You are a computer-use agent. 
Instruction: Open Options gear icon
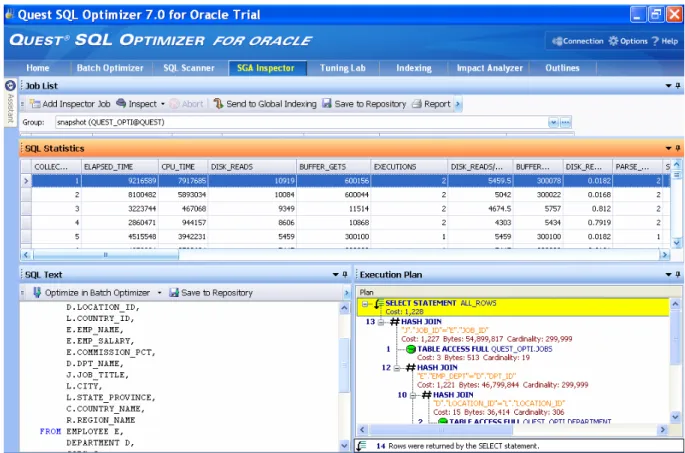pos(613,41)
